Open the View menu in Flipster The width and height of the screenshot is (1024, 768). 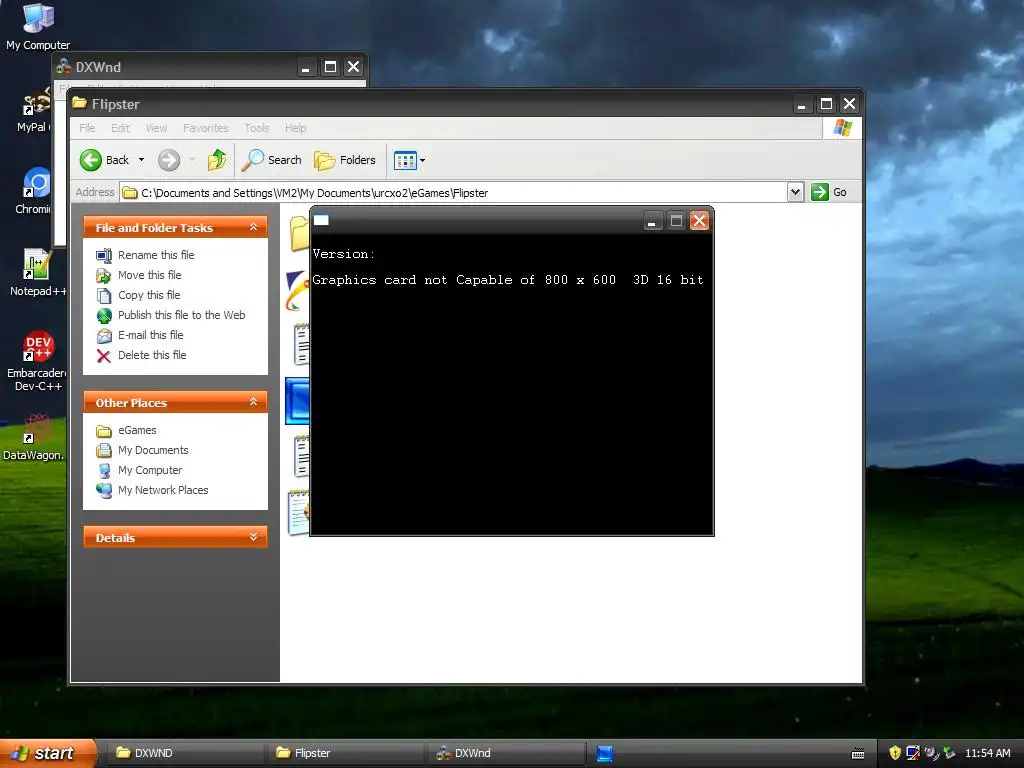[156, 128]
